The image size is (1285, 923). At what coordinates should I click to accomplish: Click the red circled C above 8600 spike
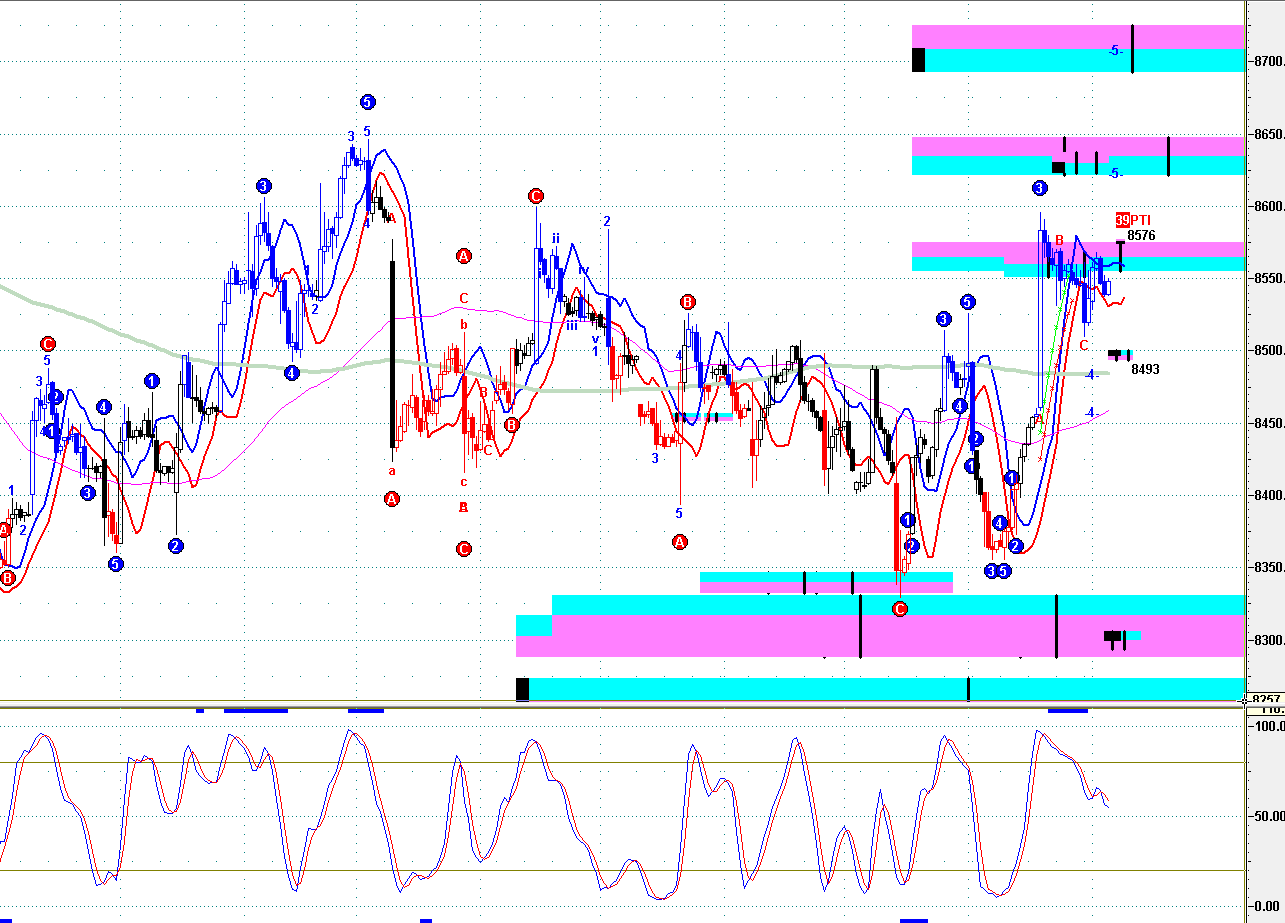pos(536,196)
